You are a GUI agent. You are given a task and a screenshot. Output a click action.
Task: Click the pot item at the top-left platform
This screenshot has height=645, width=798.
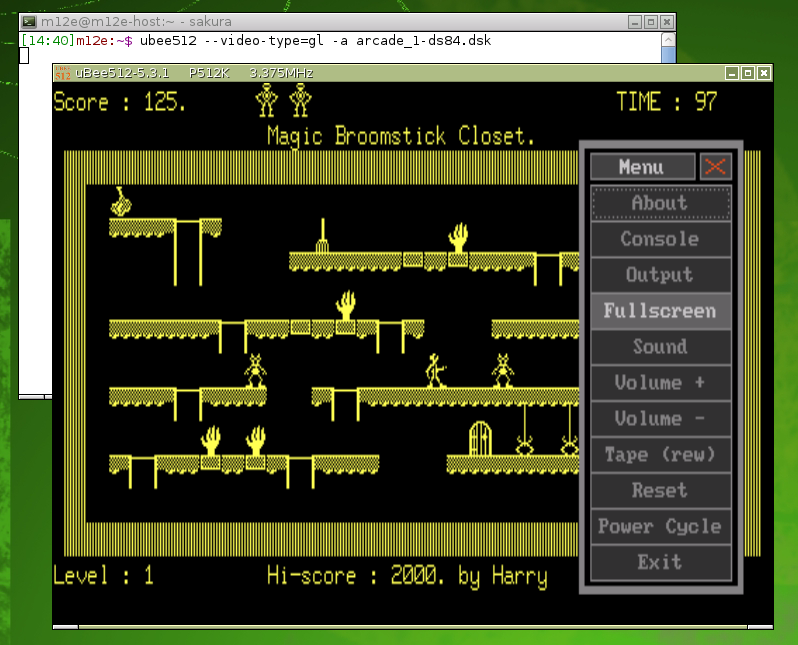click(121, 203)
